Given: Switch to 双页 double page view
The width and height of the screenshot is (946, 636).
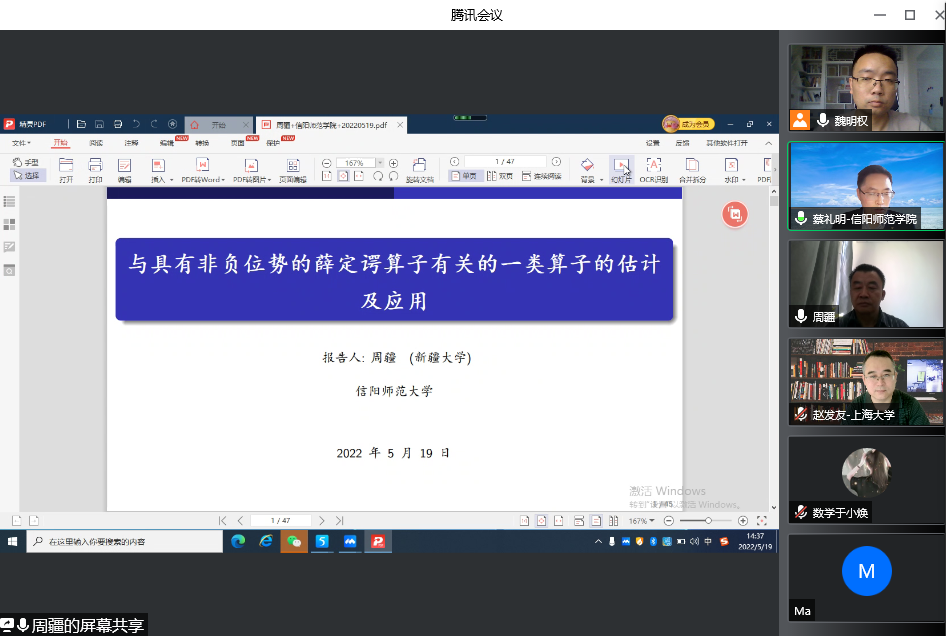Looking at the screenshot, I should click(x=500, y=176).
